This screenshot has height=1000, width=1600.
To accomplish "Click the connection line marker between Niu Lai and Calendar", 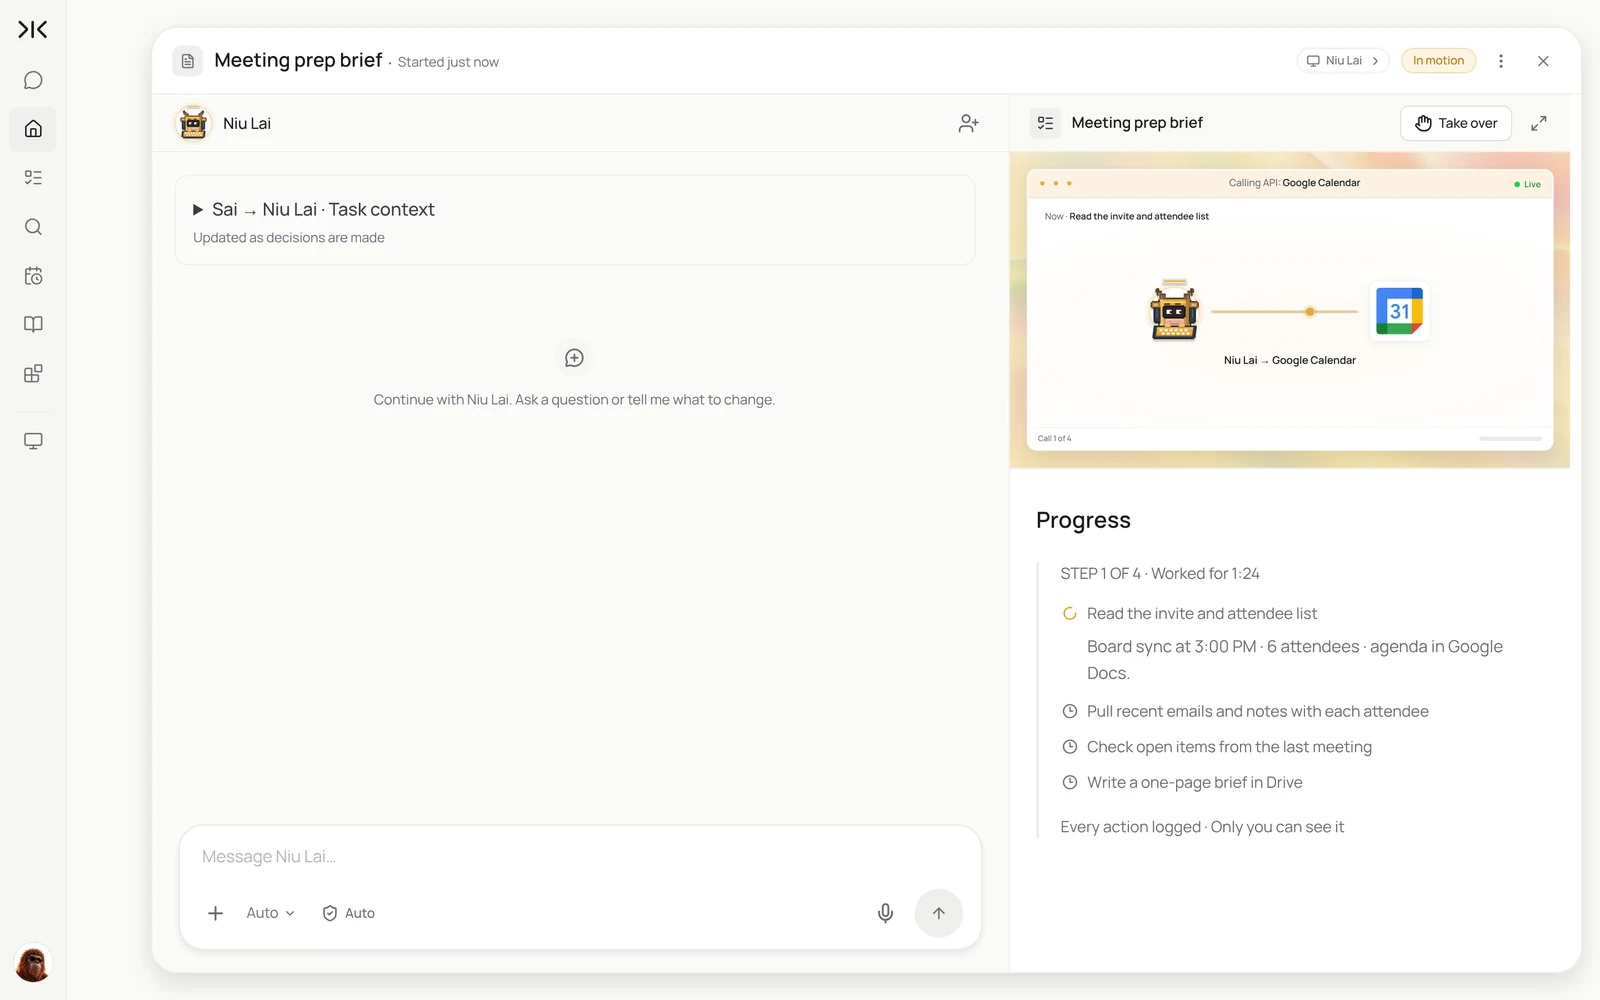I will click(1310, 312).
